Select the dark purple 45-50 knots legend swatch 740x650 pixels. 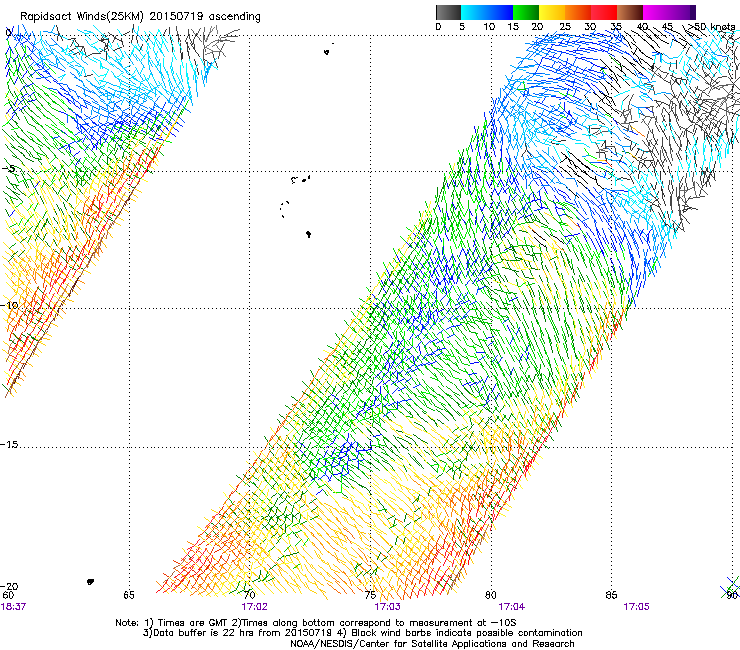(x=682, y=12)
